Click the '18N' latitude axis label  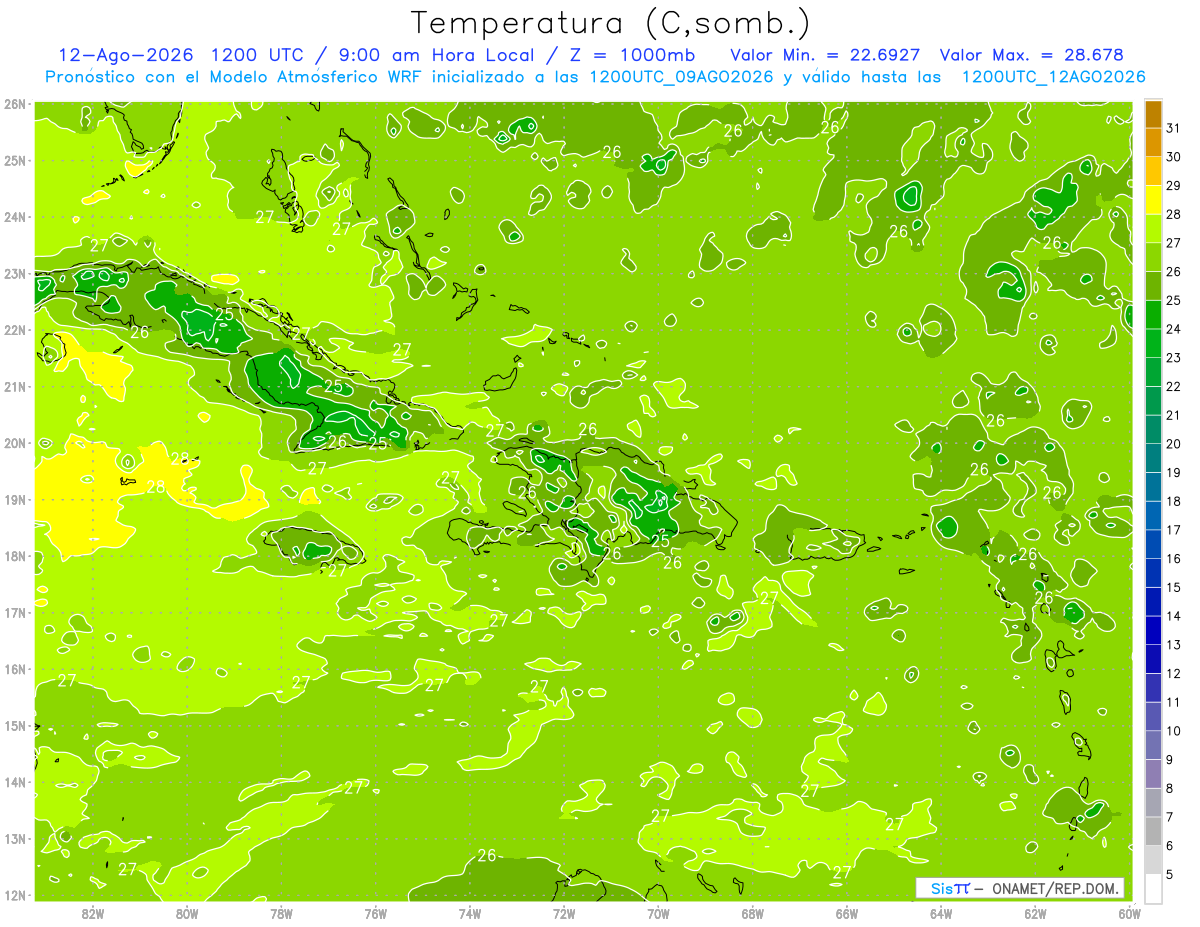pos(14,556)
